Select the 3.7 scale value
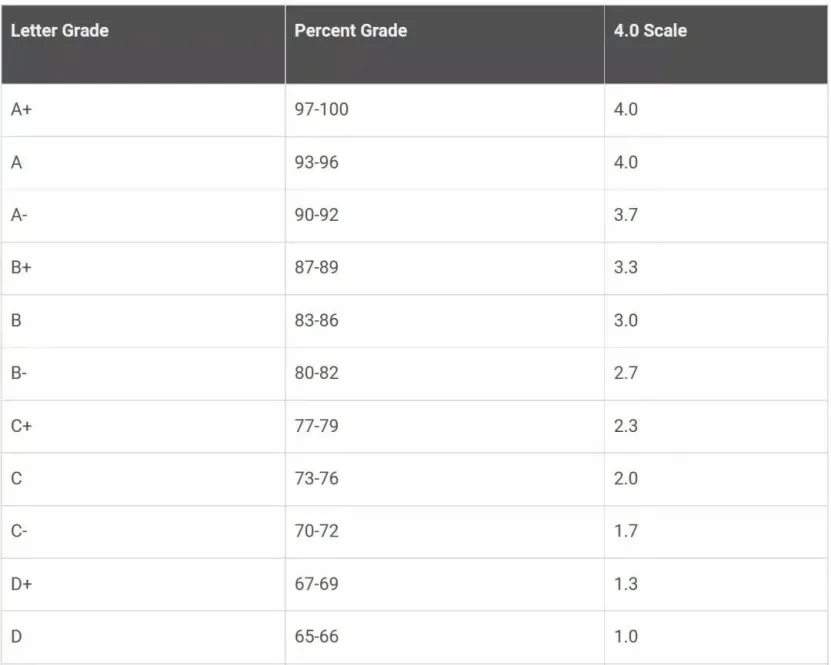 point(625,215)
